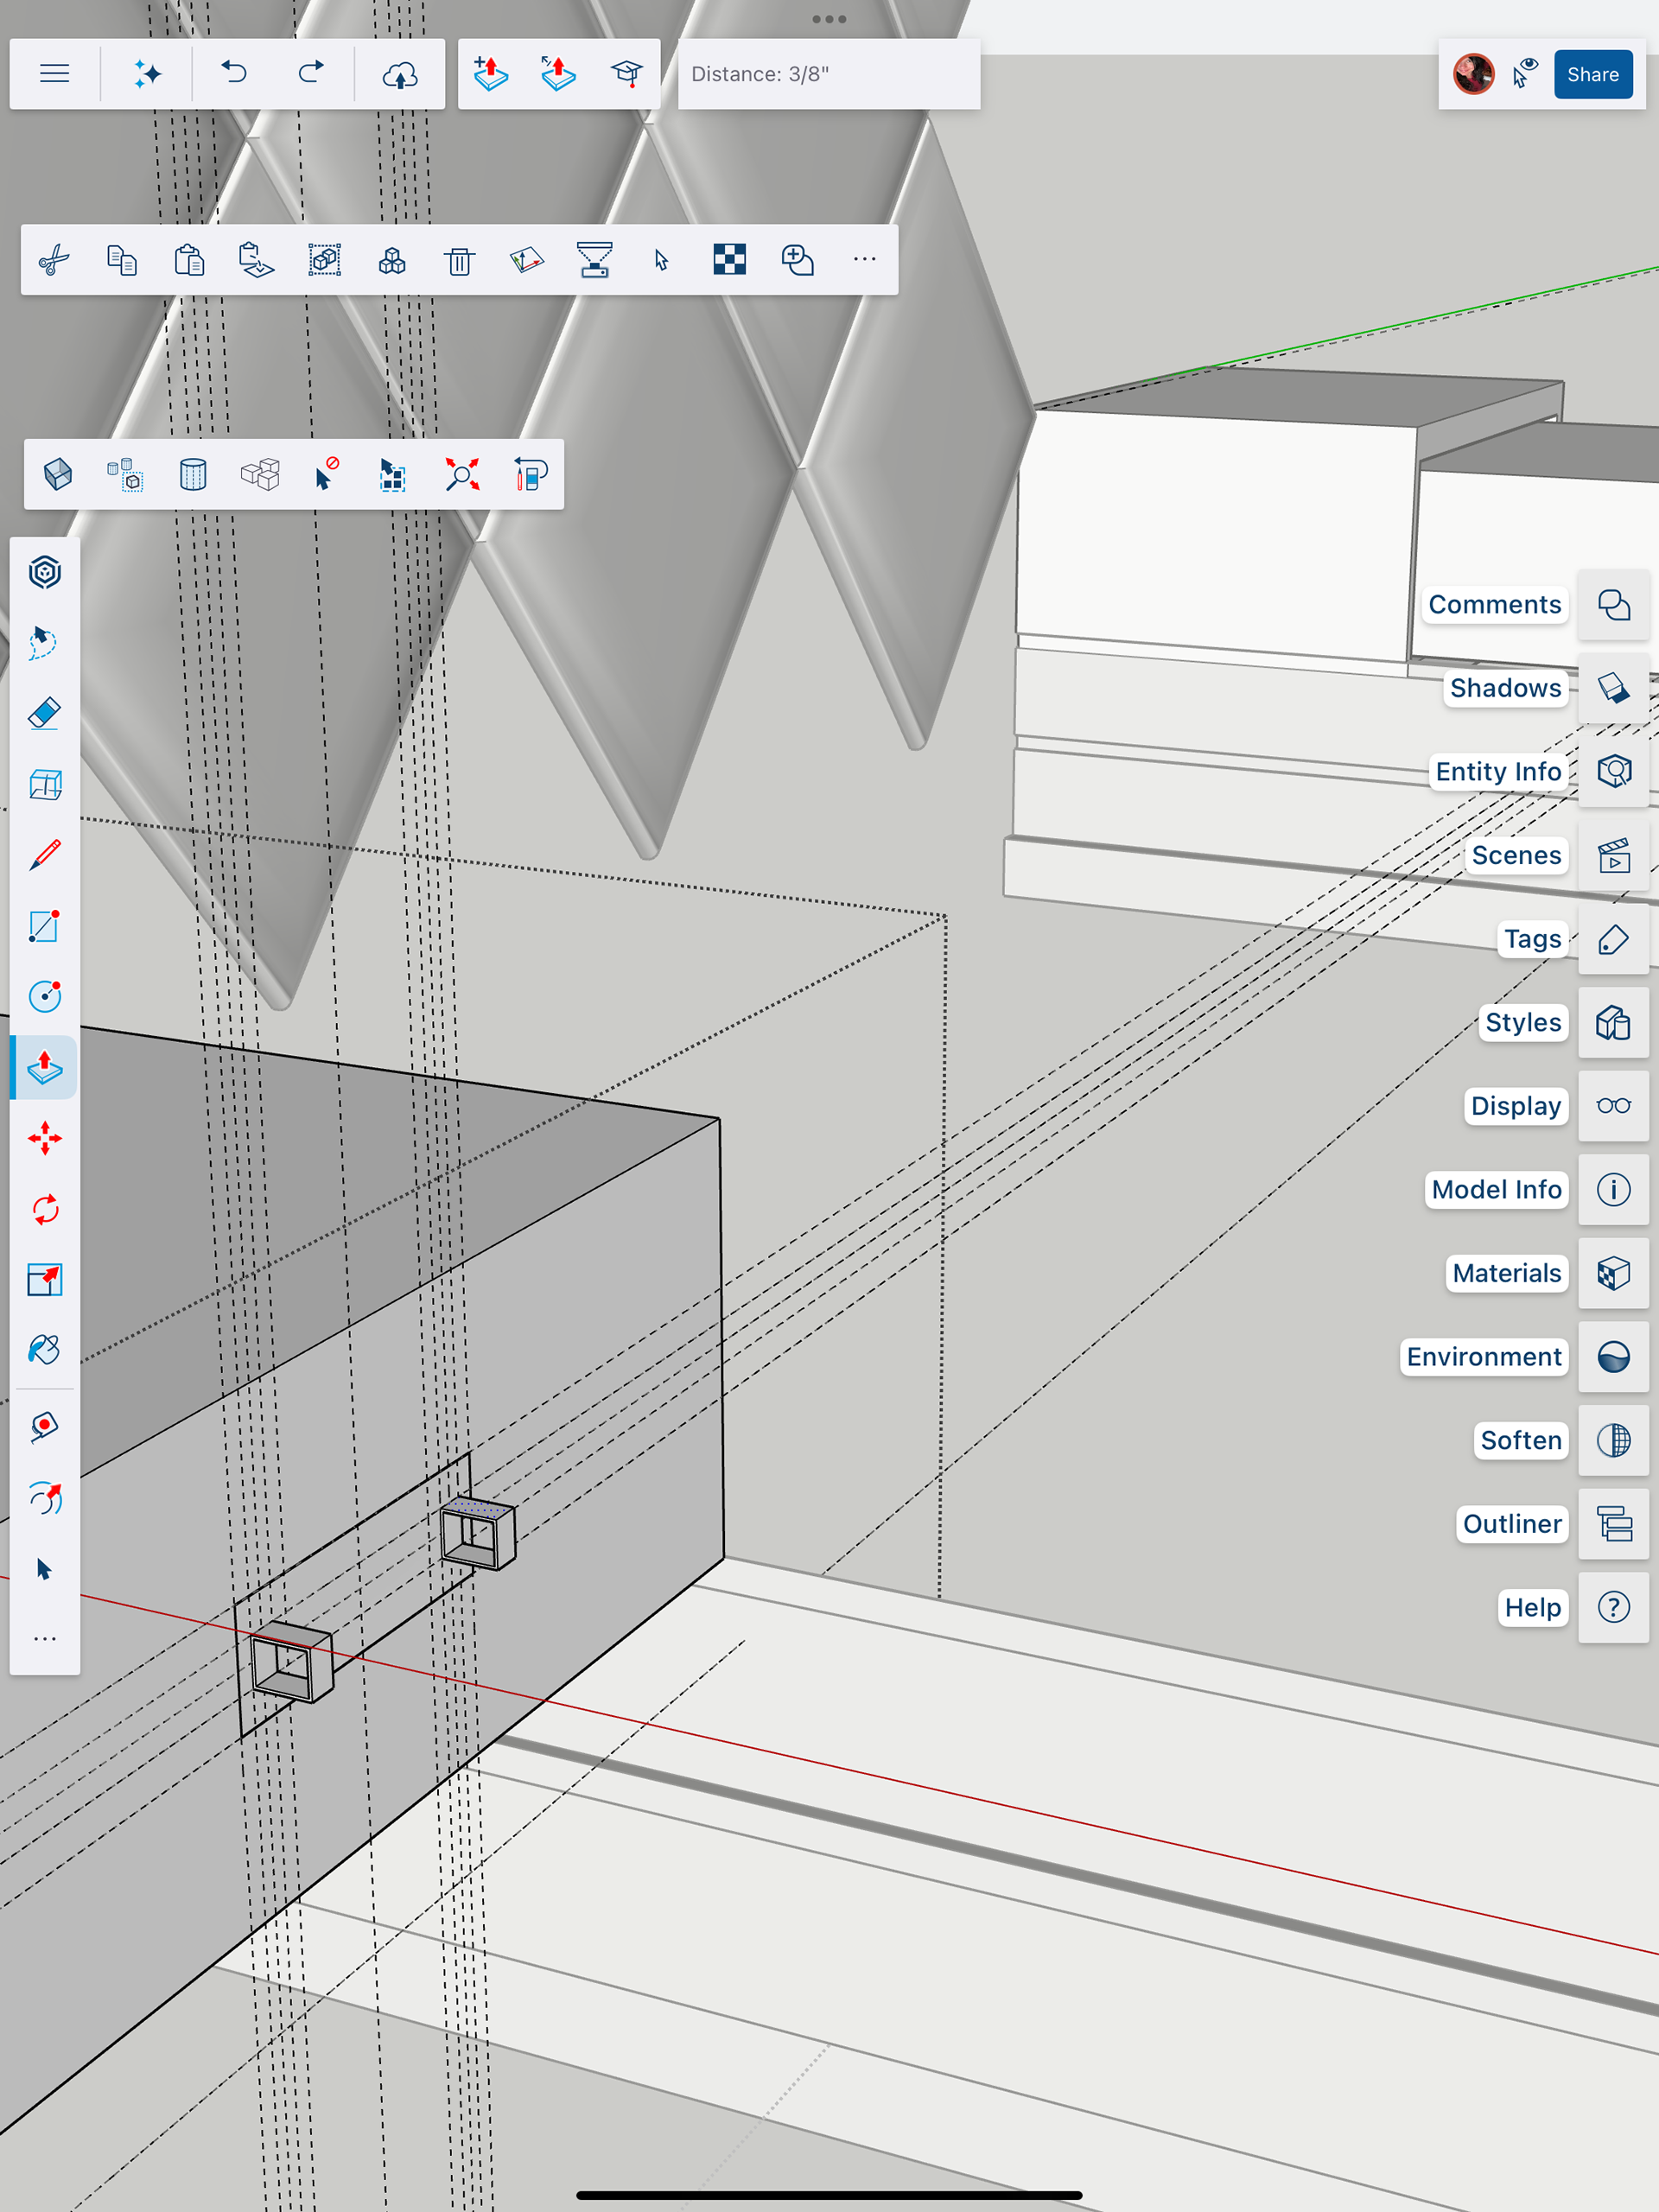Toggle the Shadows panel icon
This screenshot has width=1659, height=2212.
1613,688
